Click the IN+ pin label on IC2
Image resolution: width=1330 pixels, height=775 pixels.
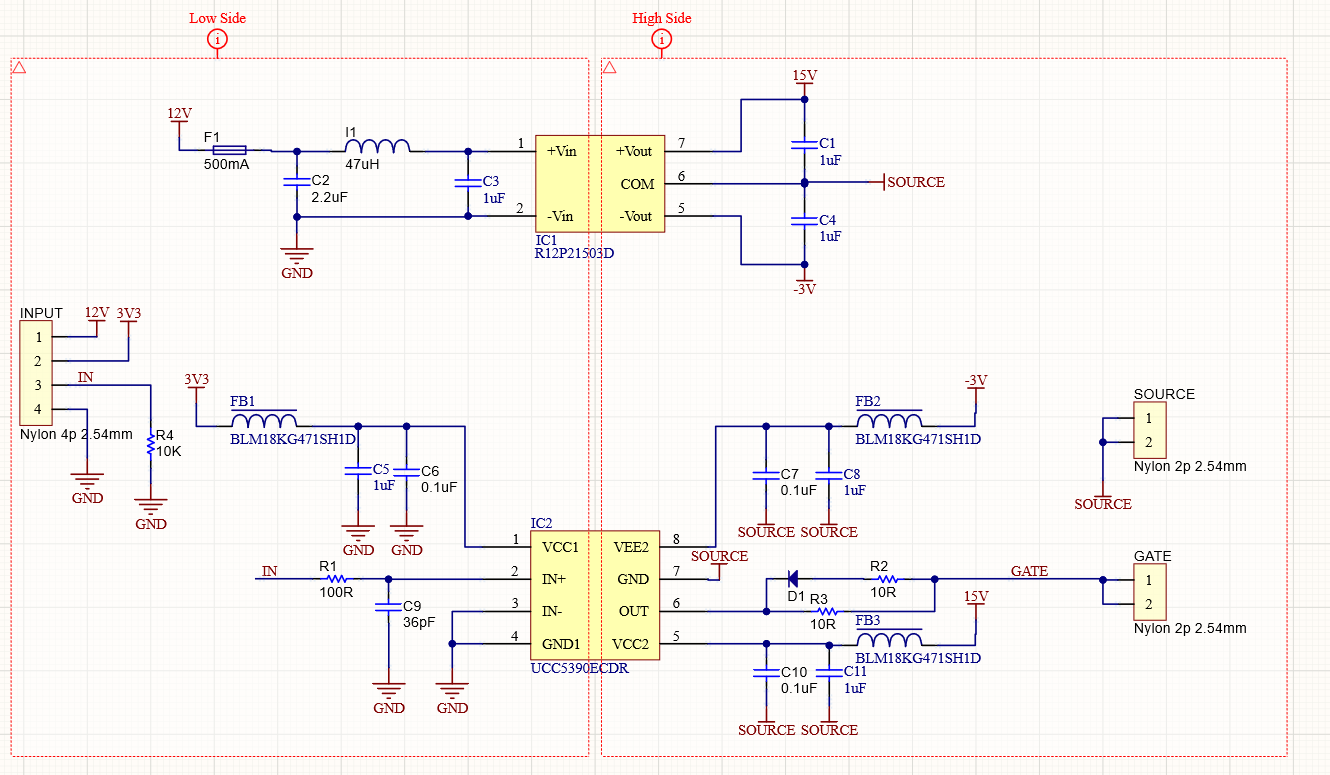554,579
